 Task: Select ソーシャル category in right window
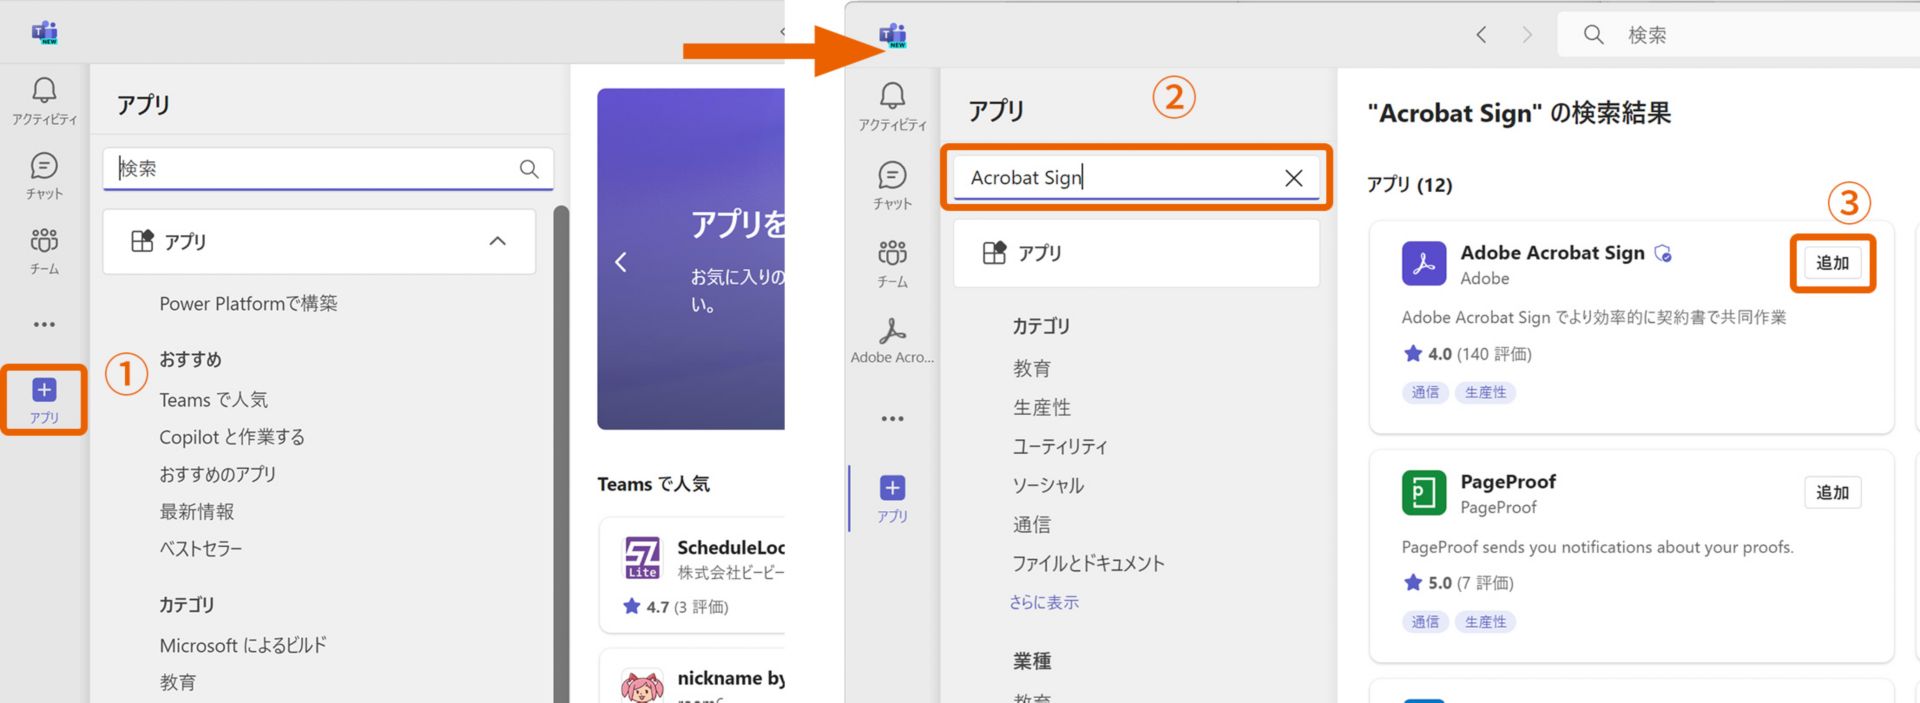click(1048, 486)
